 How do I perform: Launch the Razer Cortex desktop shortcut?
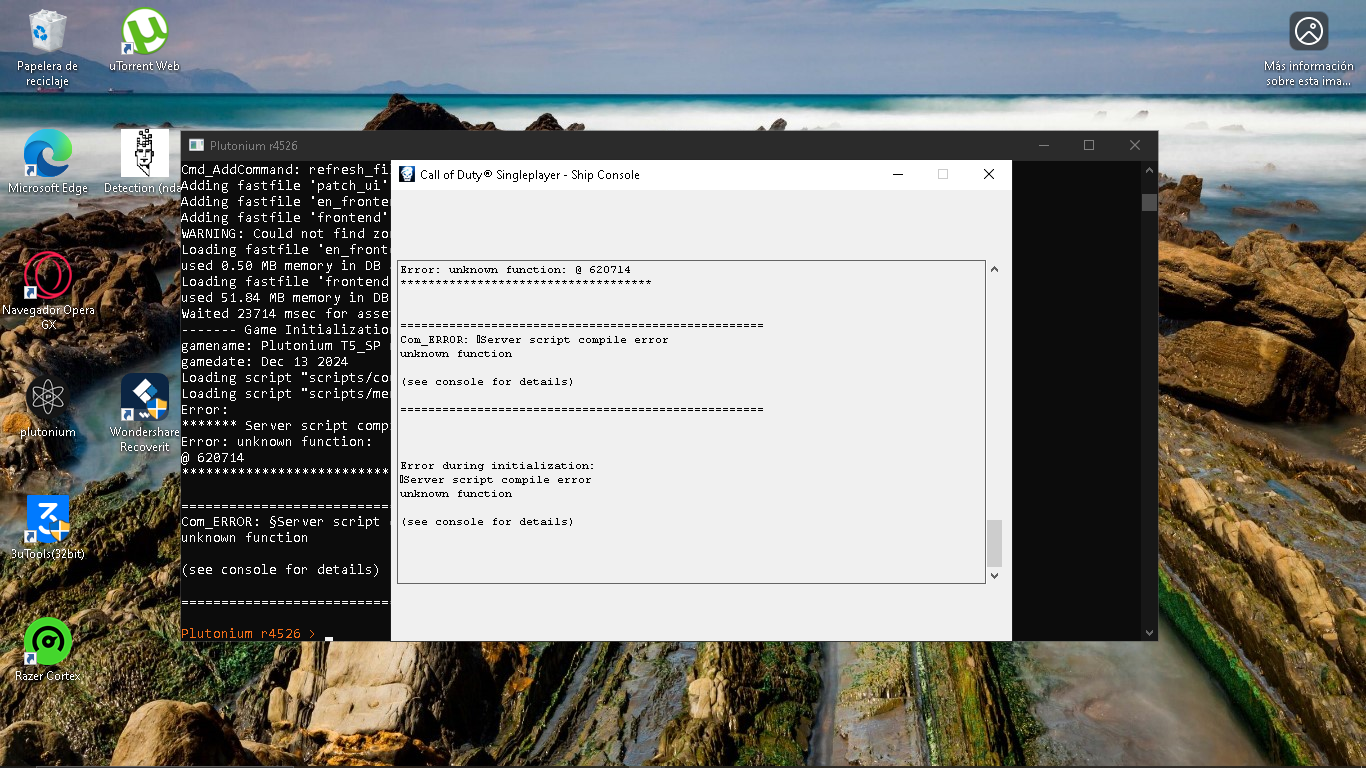(x=48, y=649)
